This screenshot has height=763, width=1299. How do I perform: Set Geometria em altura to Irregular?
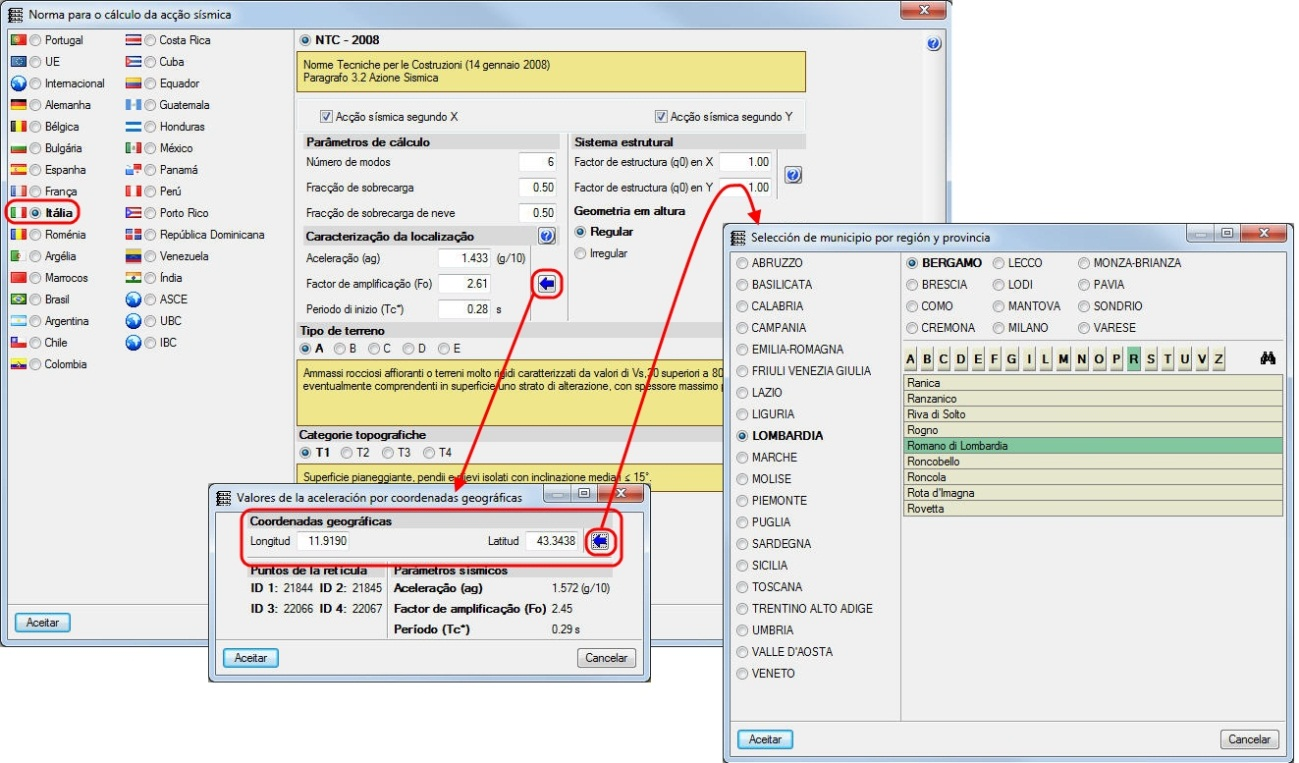click(x=581, y=254)
